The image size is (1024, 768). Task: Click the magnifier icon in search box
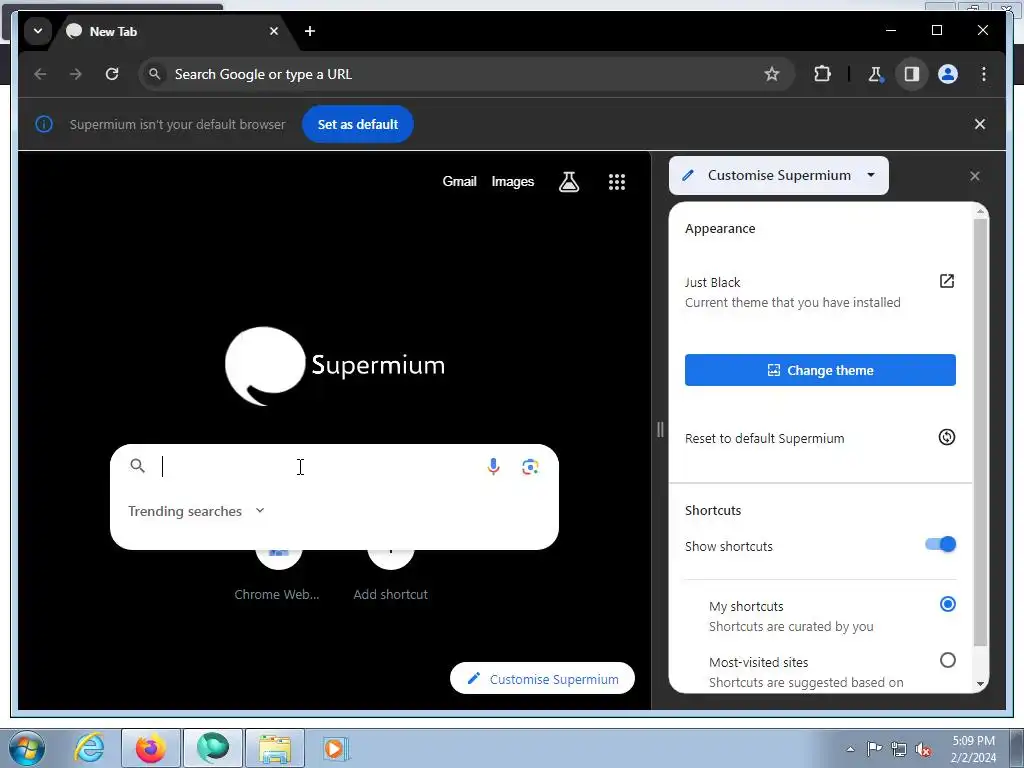(x=137, y=466)
